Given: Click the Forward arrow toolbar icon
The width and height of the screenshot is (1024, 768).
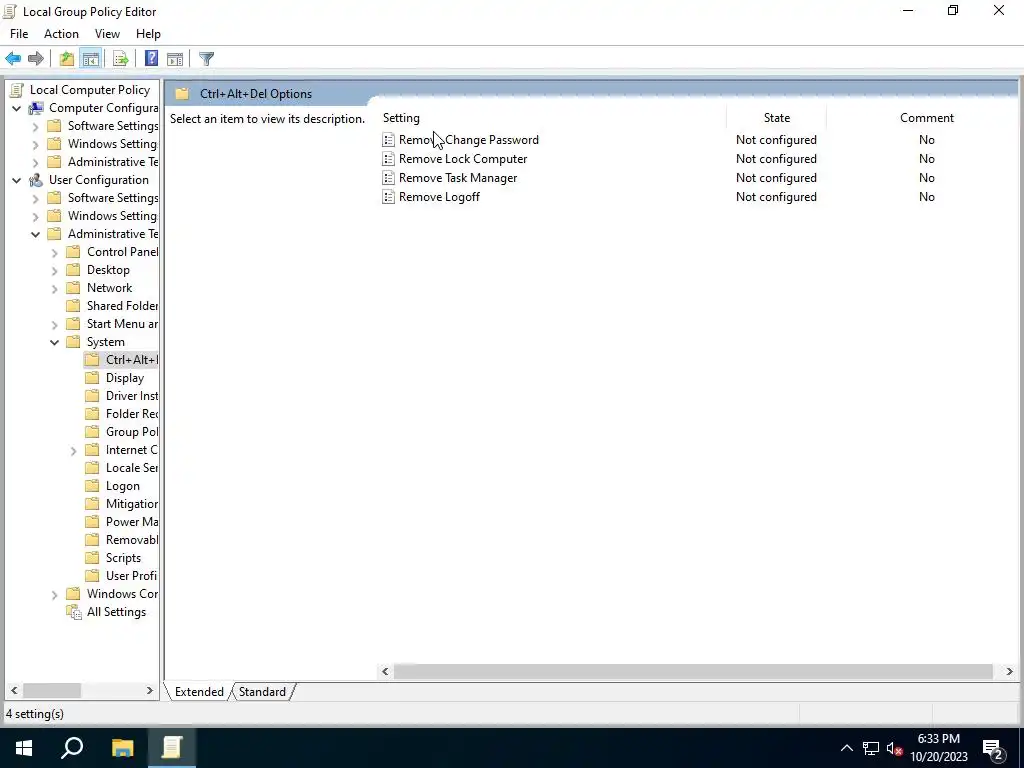Looking at the screenshot, I should (x=36, y=59).
